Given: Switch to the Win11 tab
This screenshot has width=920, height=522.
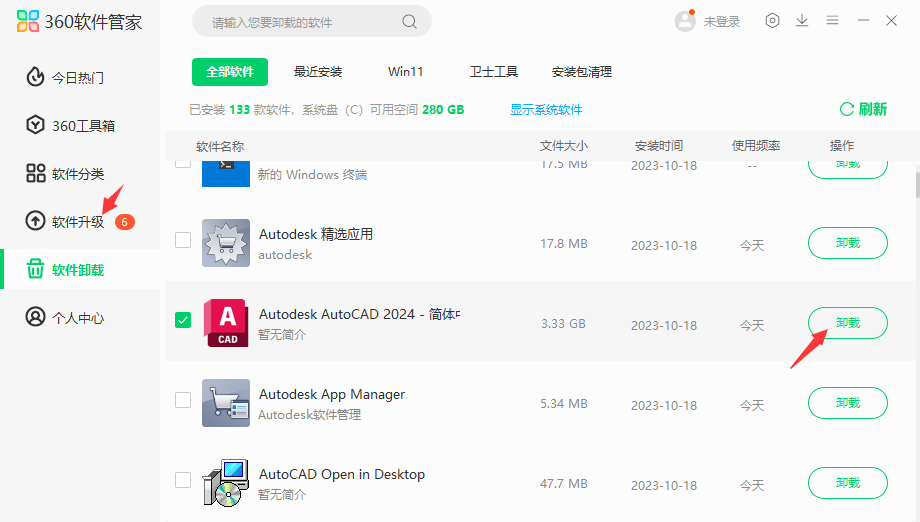Looking at the screenshot, I should [405, 72].
